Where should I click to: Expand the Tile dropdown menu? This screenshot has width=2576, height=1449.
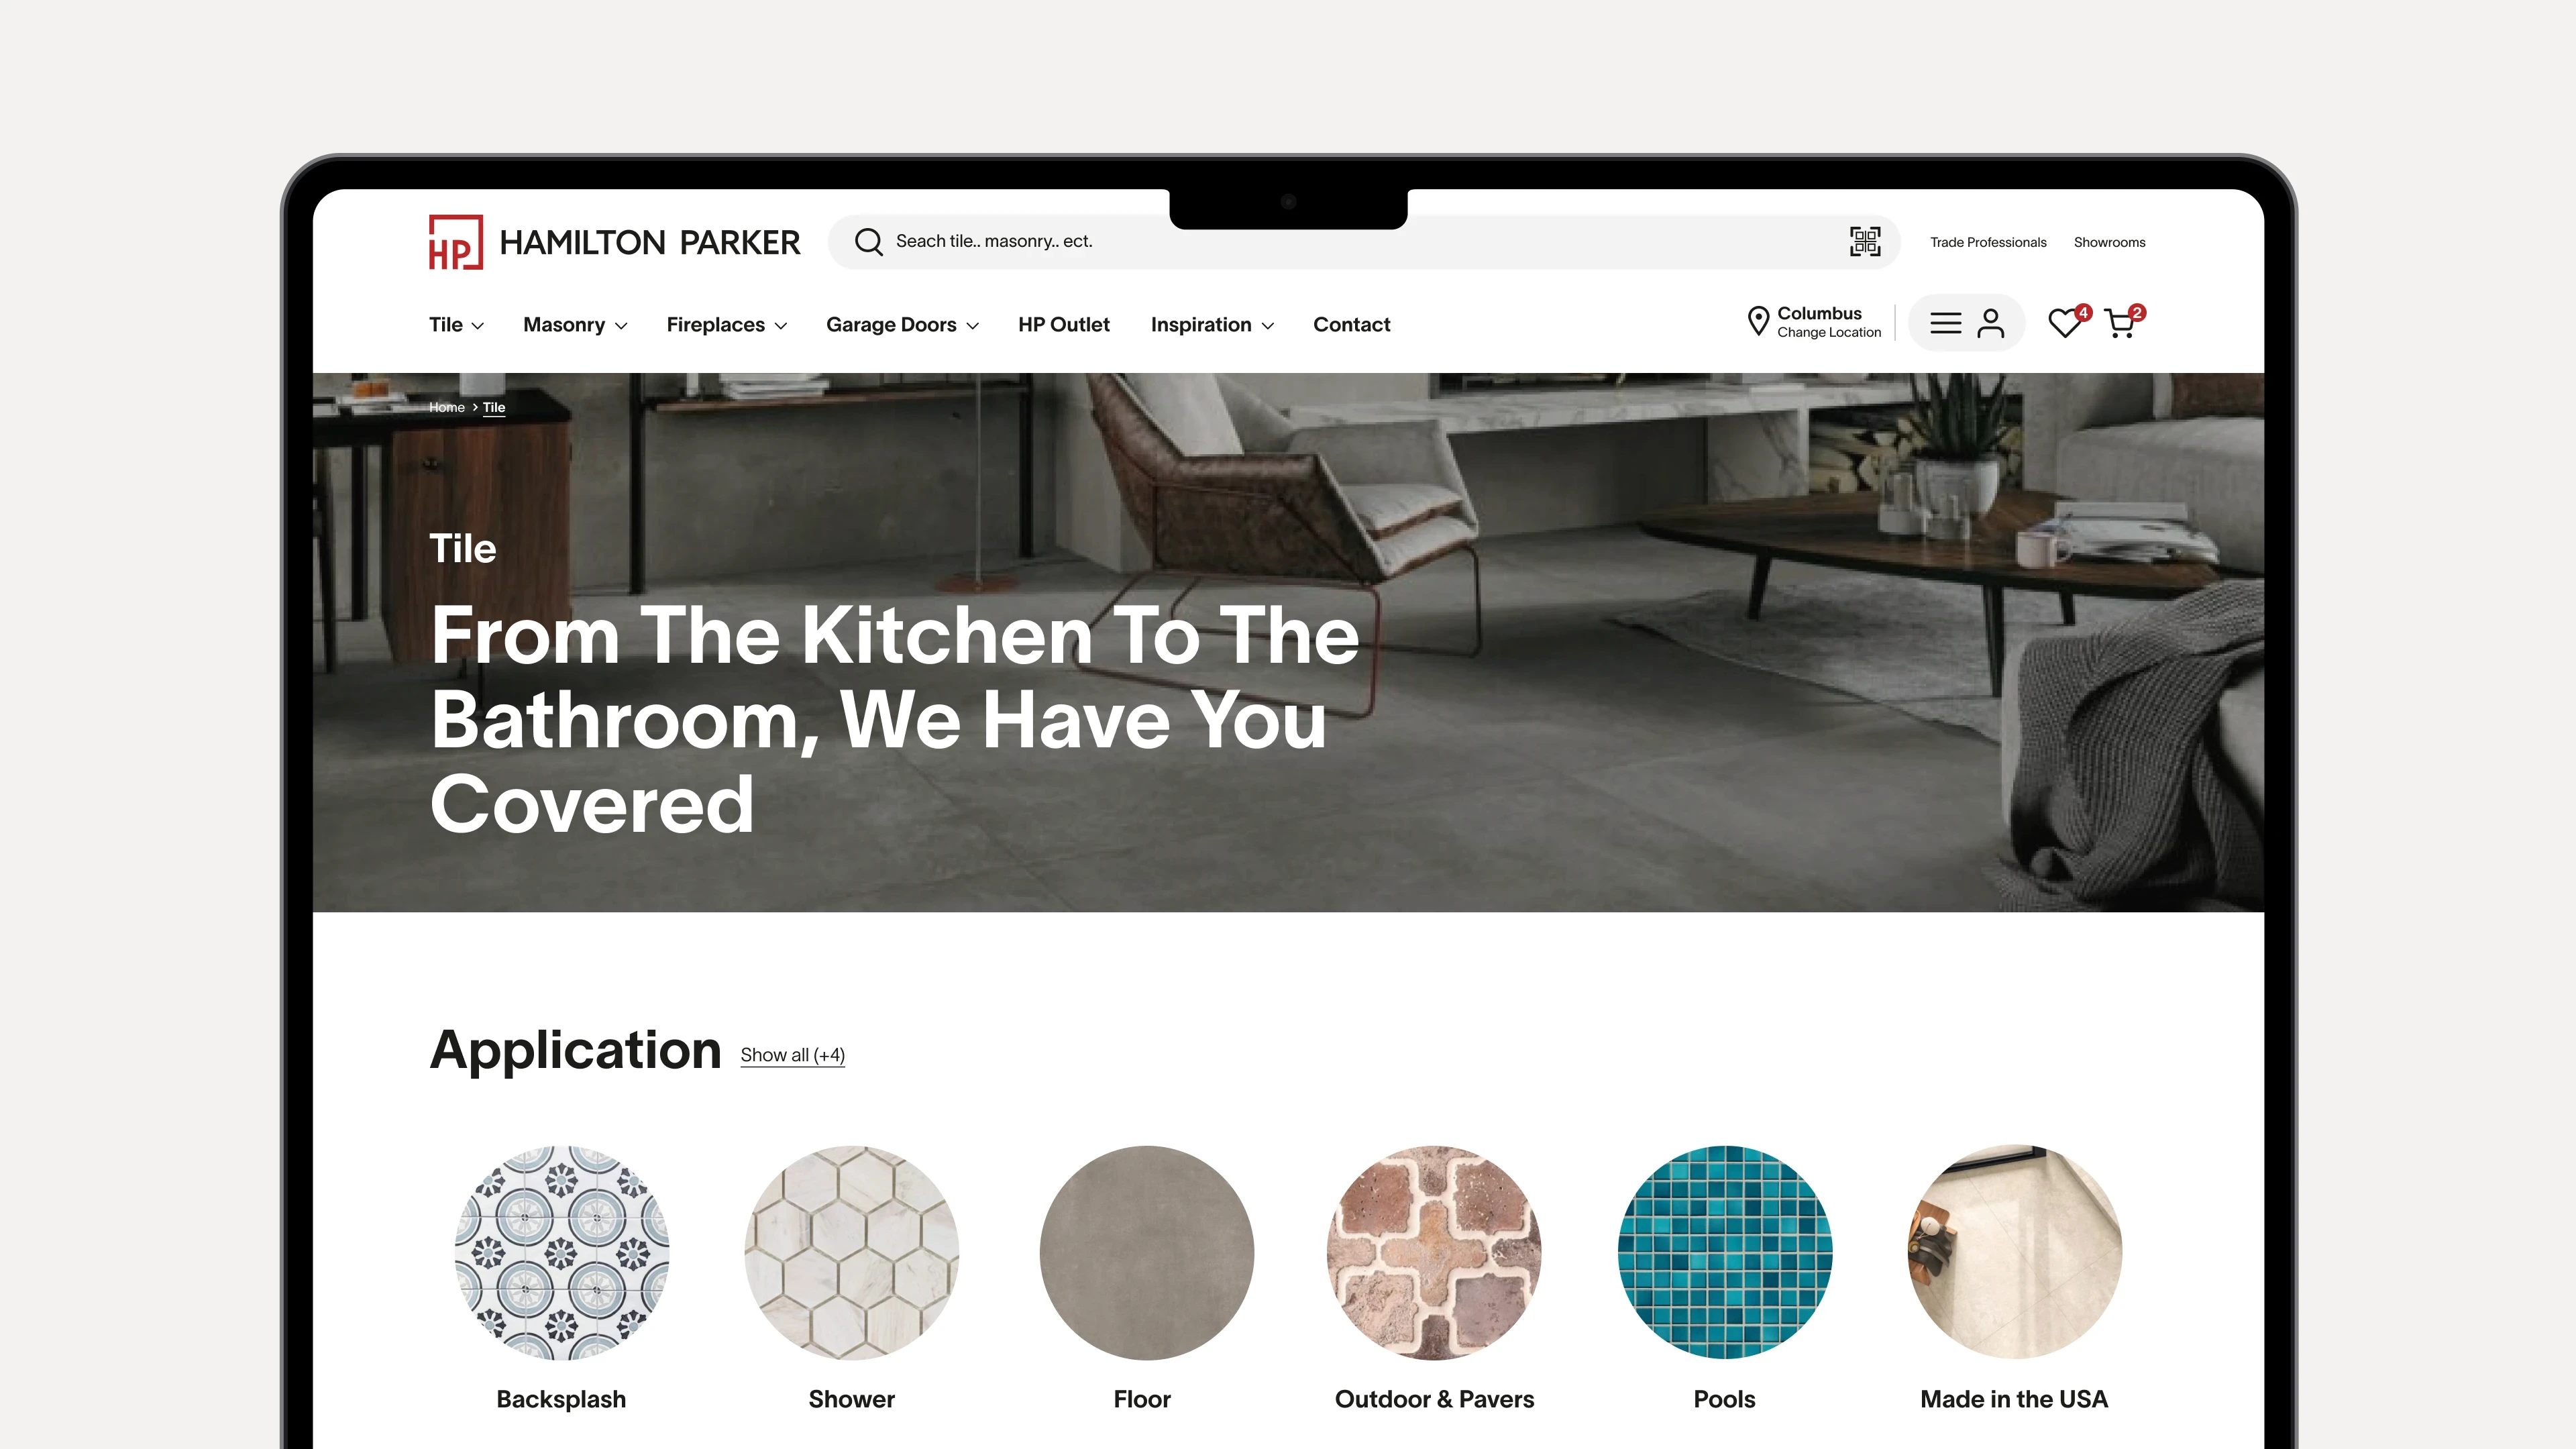(456, 325)
